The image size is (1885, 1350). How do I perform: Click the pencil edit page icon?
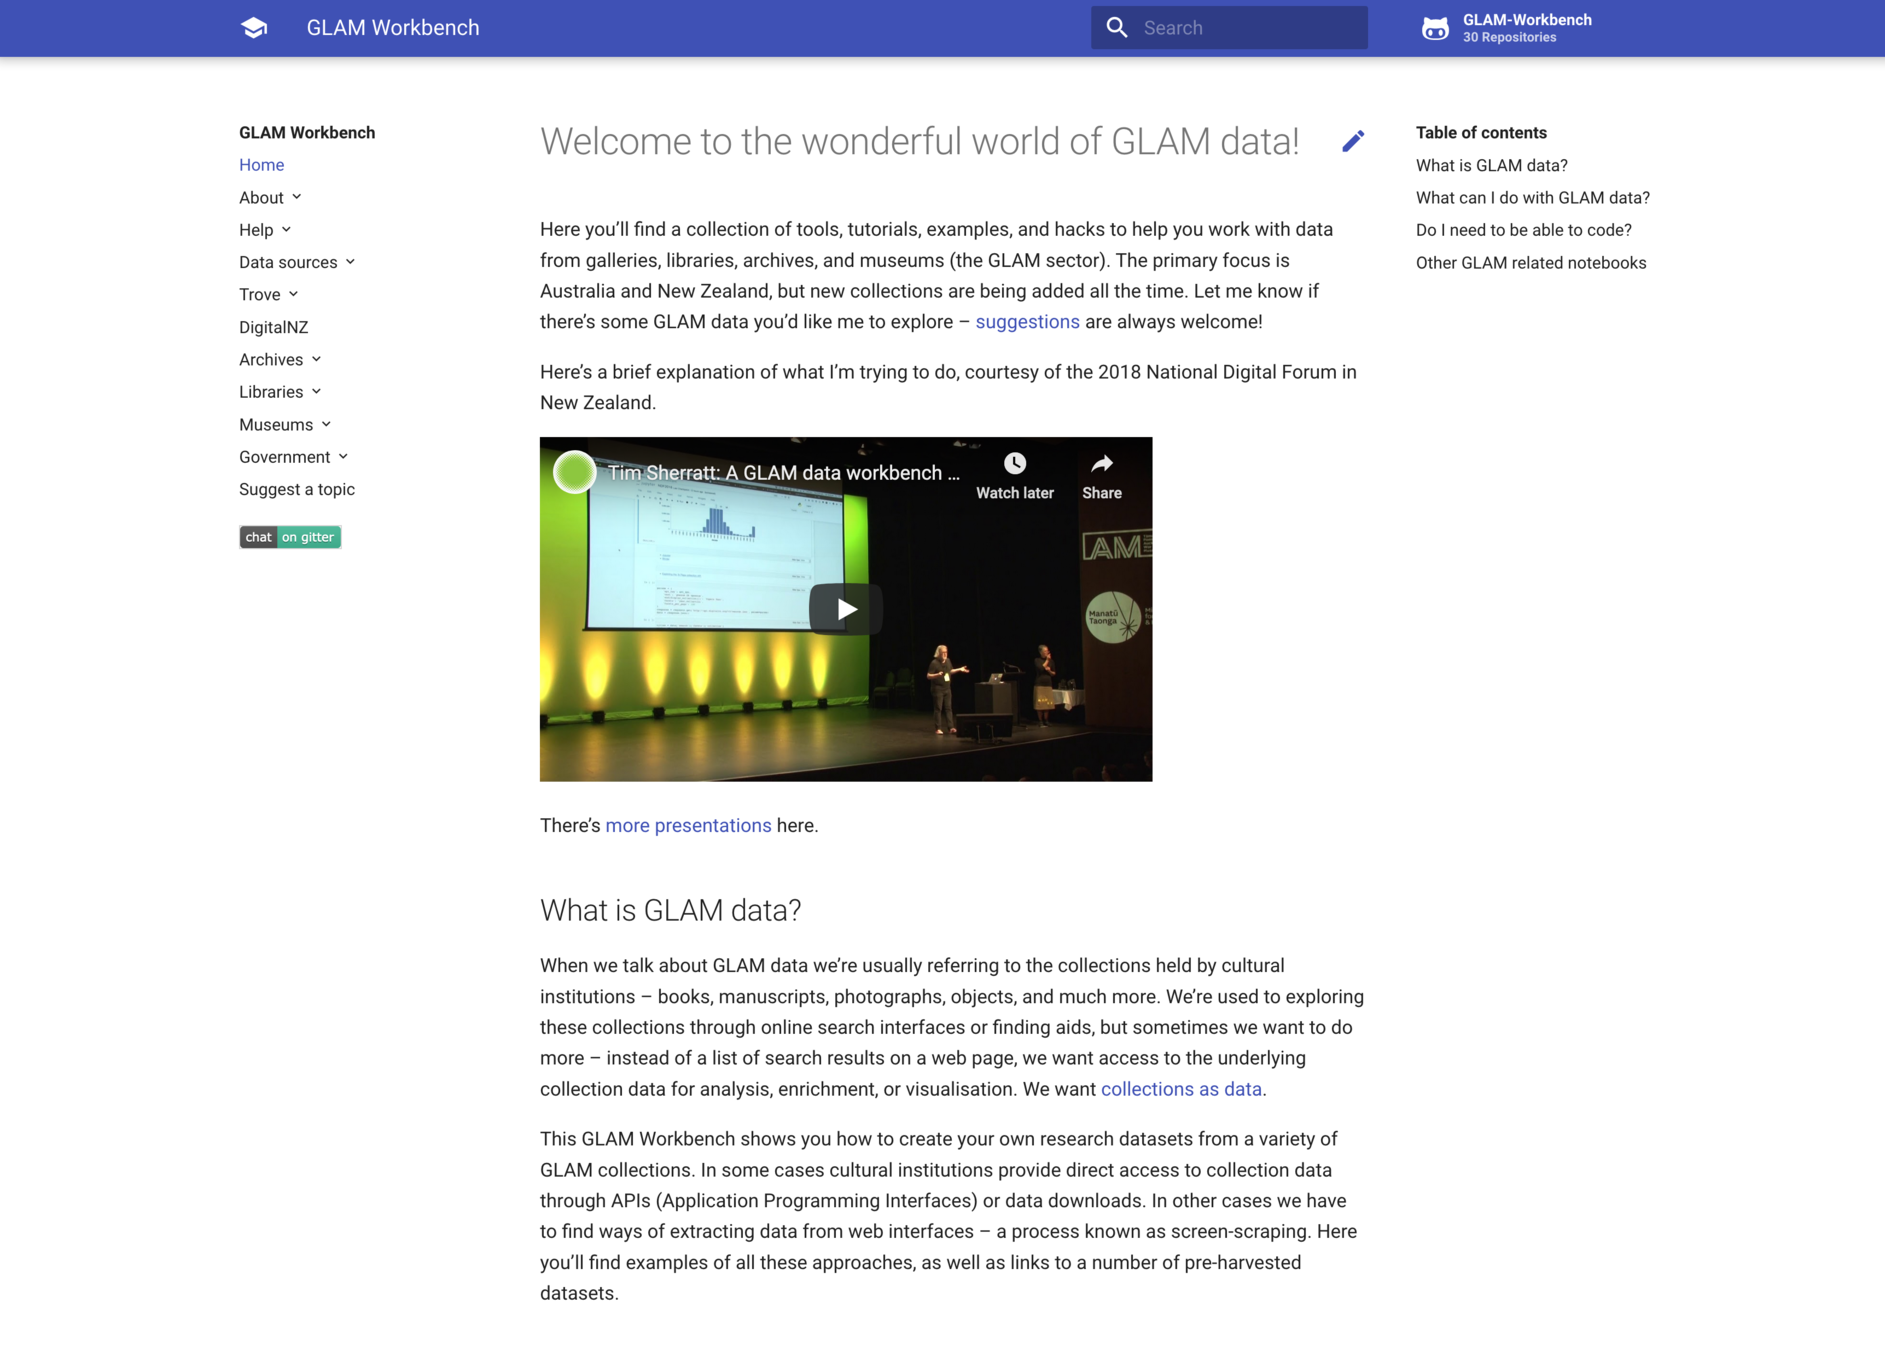[x=1352, y=141]
